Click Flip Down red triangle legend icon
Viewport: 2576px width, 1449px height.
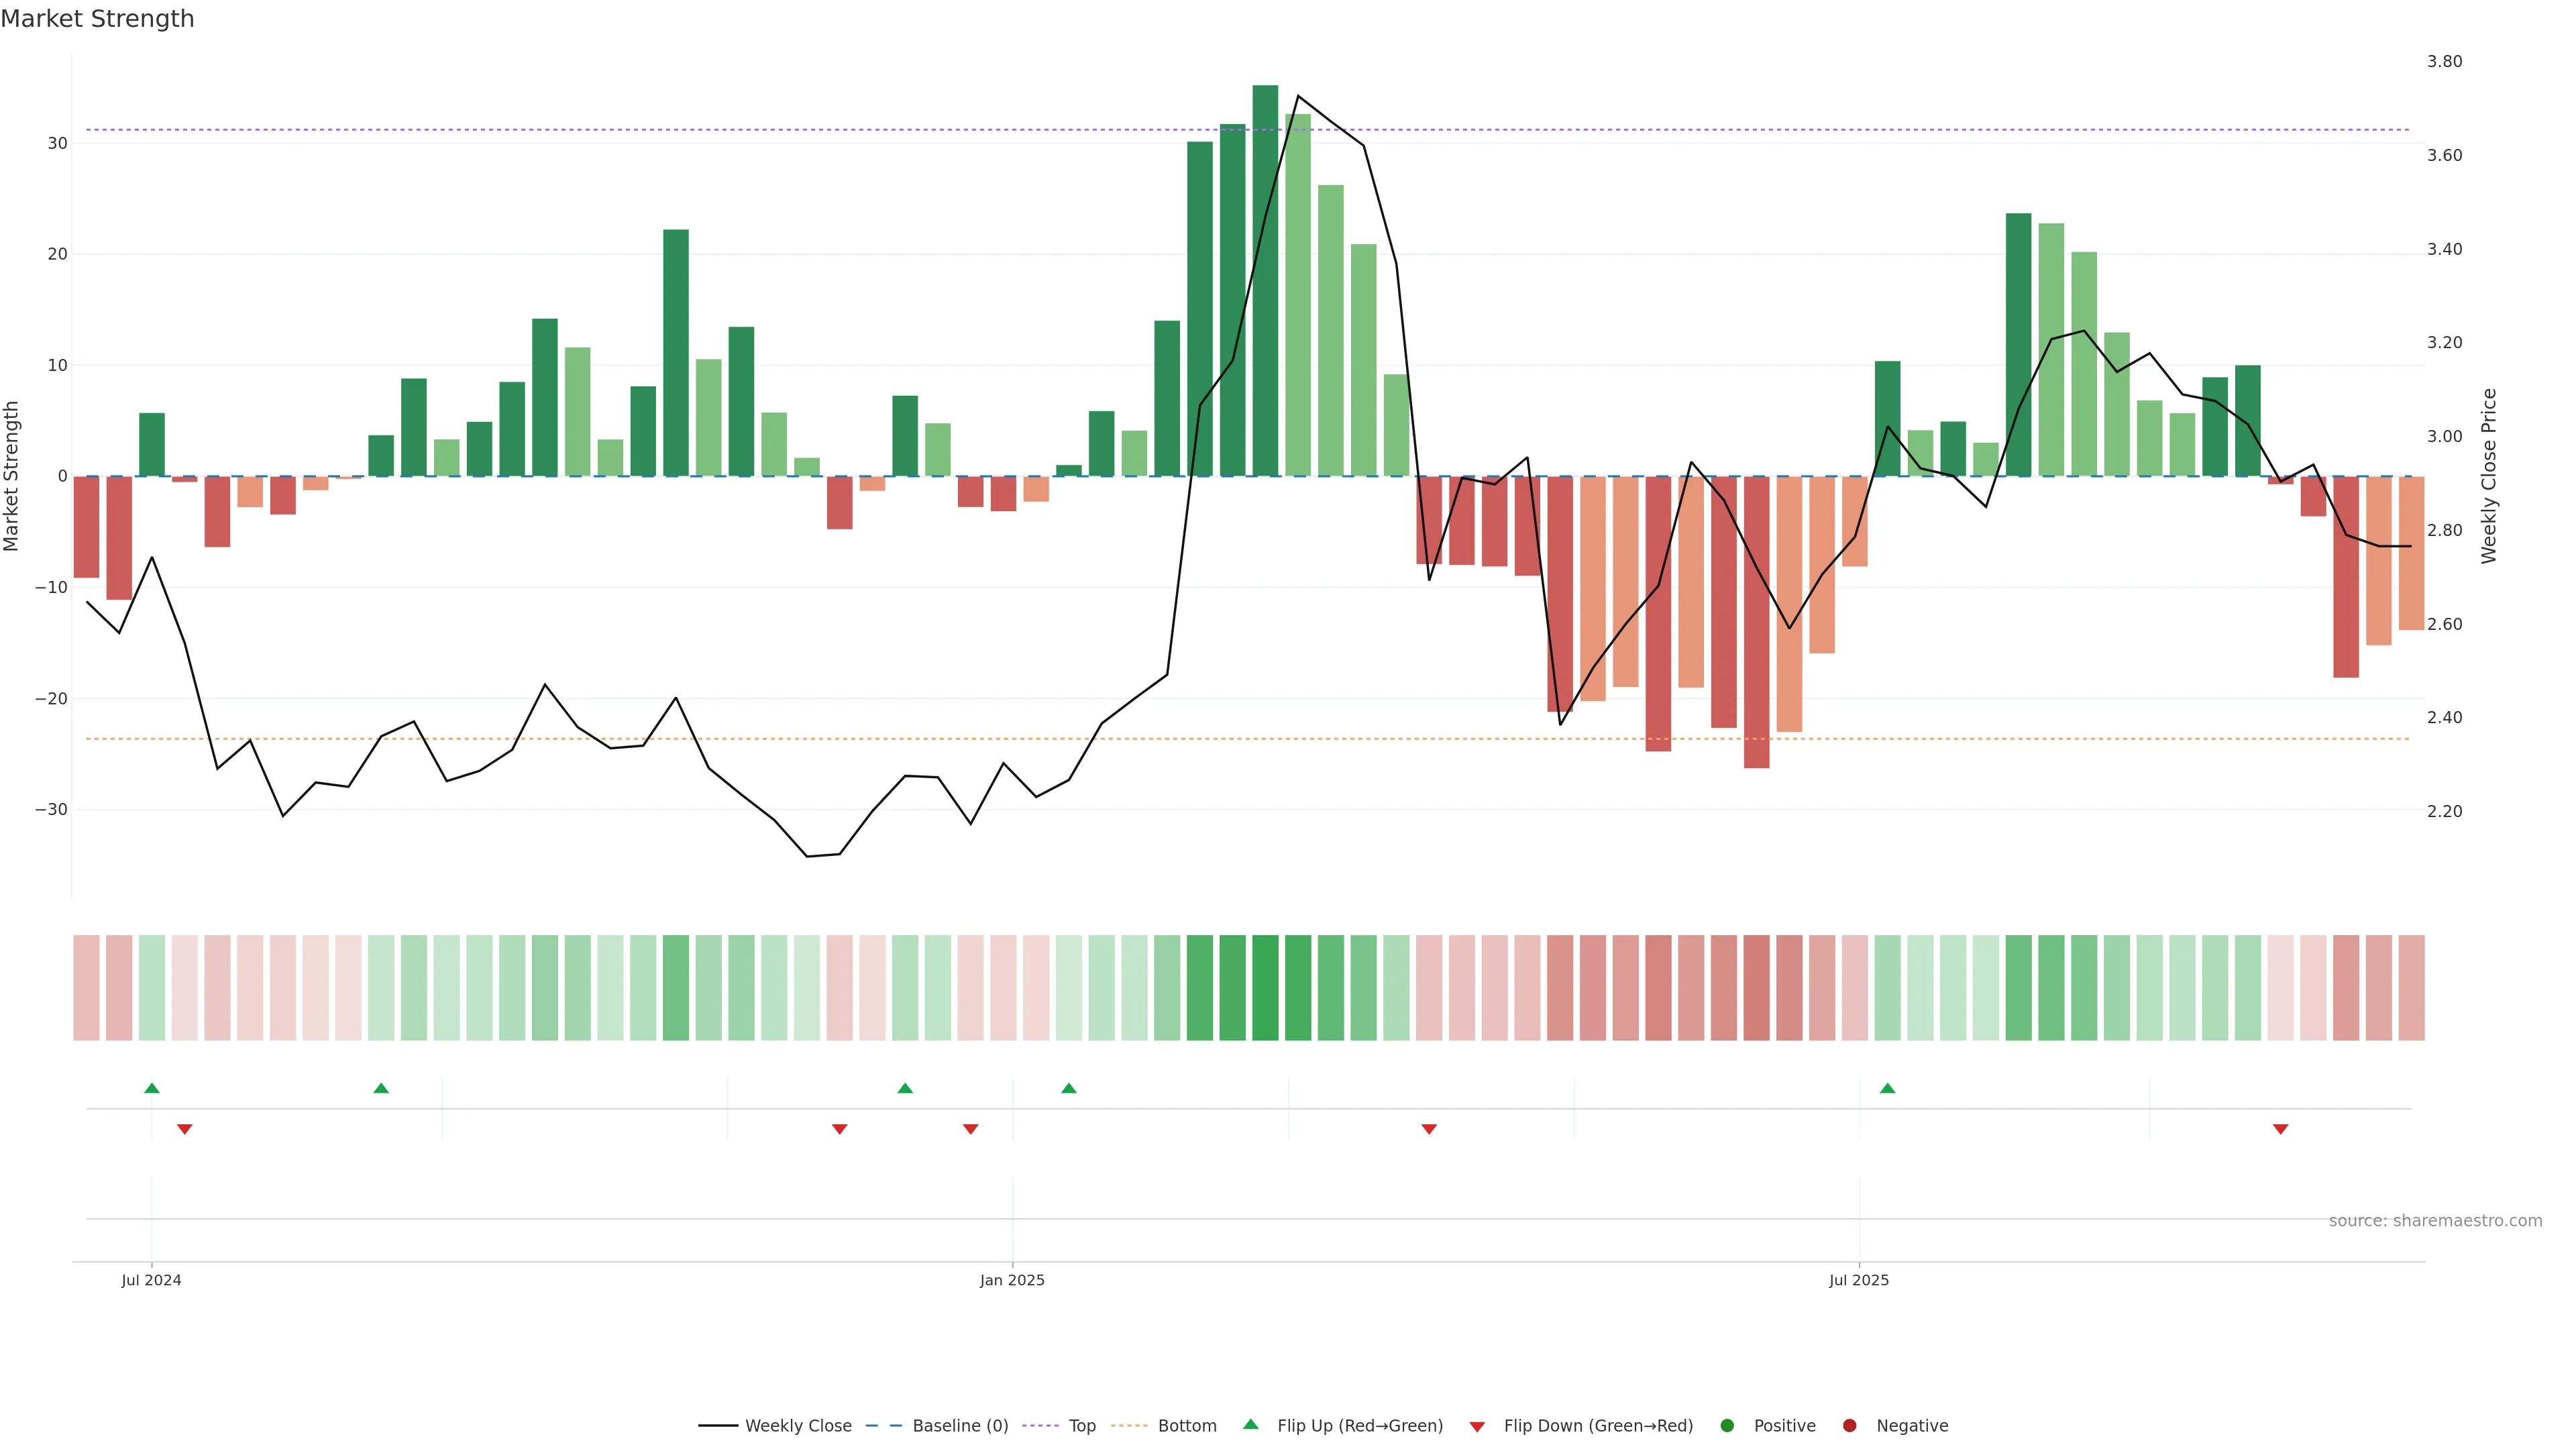(x=1477, y=1427)
